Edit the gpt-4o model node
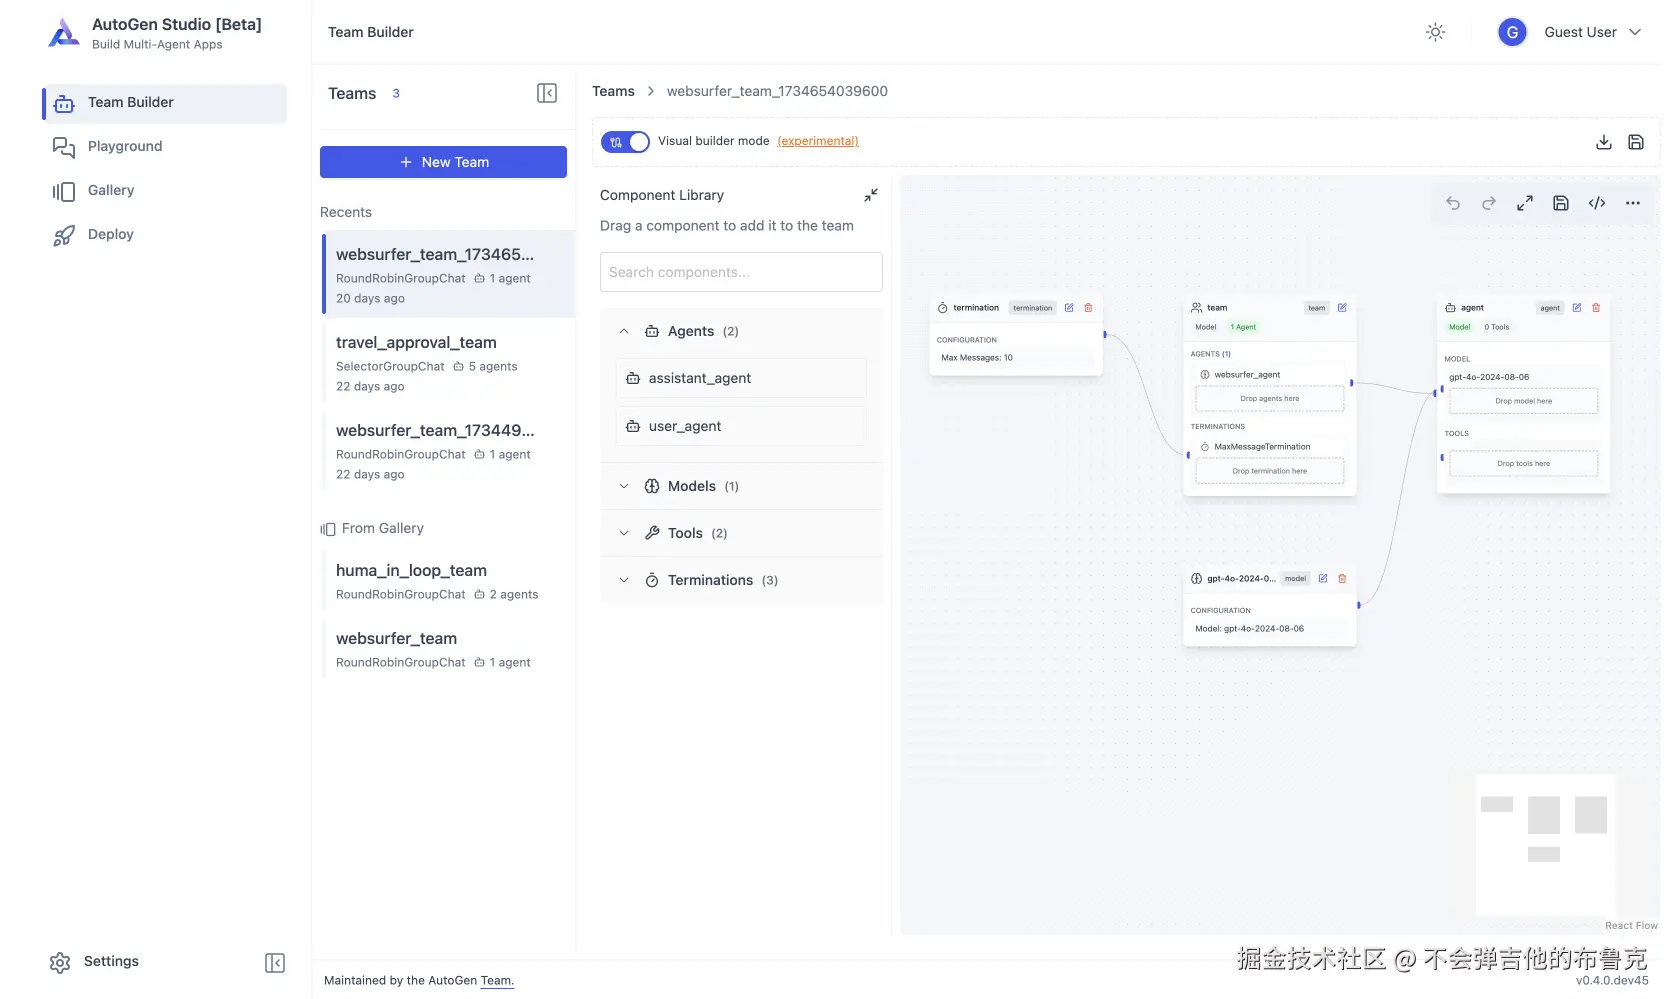1674x999 pixels. click(x=1323, y=579)
